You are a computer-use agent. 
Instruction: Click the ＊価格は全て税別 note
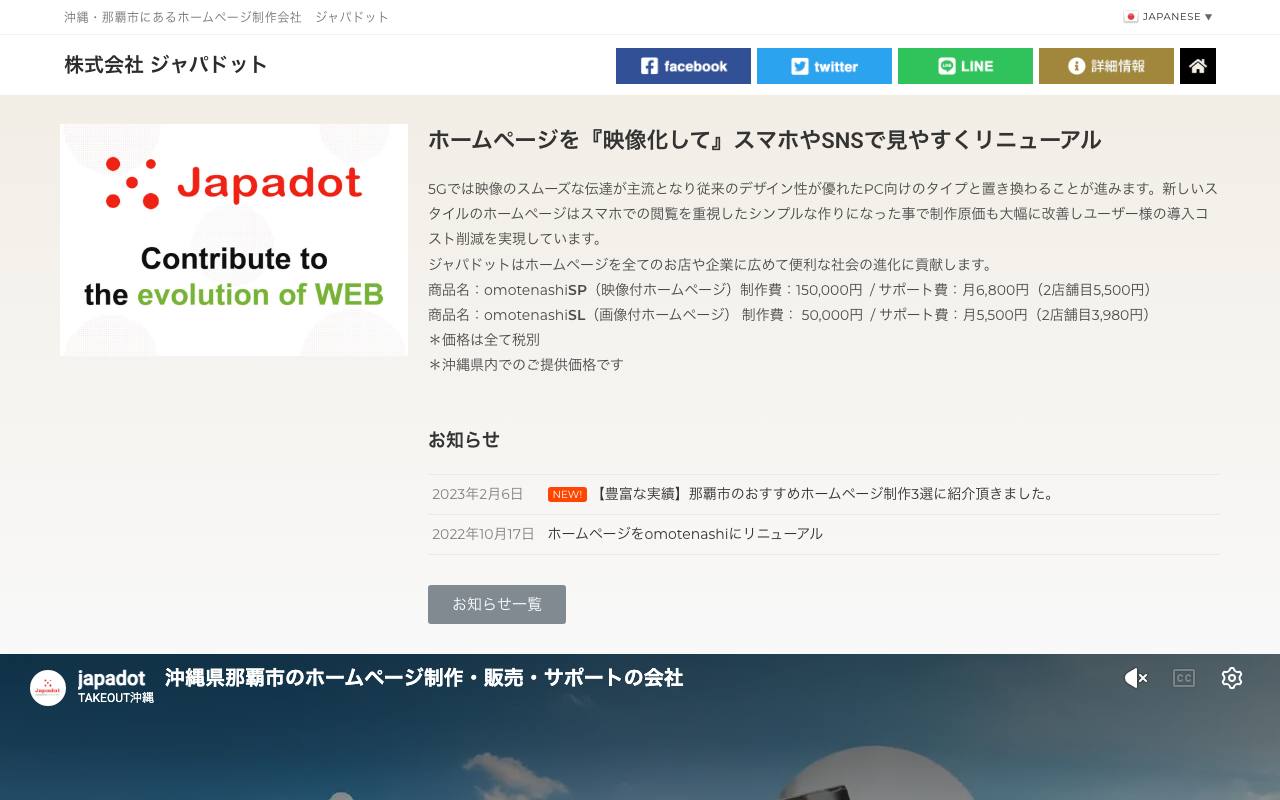[484, 340]
